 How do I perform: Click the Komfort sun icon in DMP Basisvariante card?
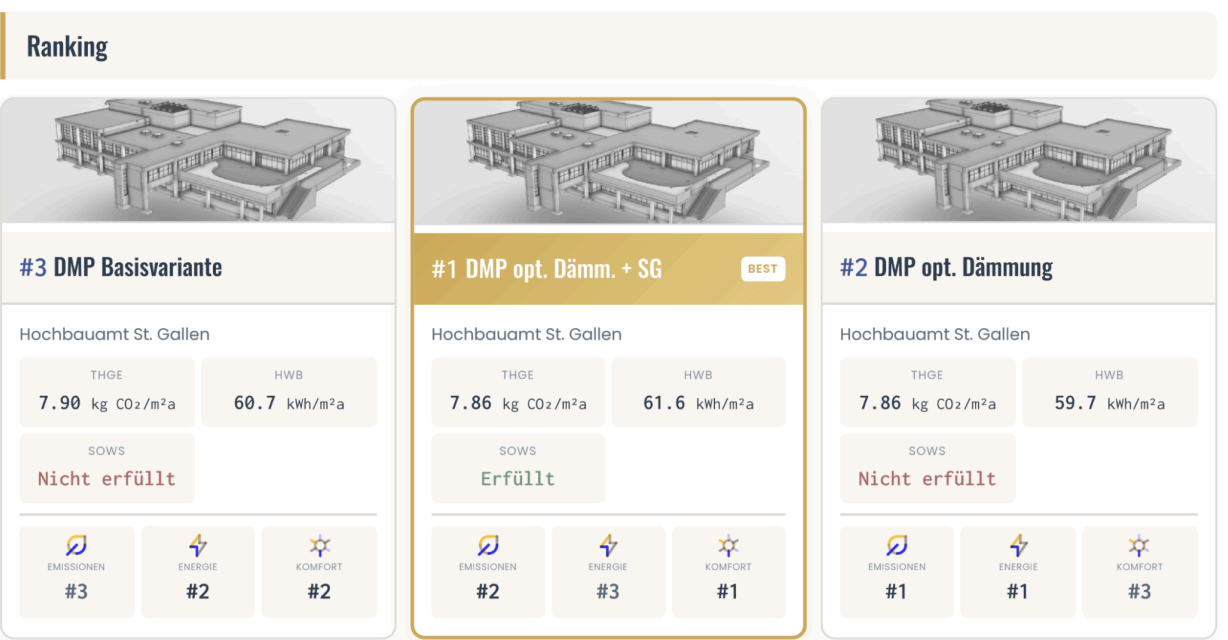click(319, 545)
